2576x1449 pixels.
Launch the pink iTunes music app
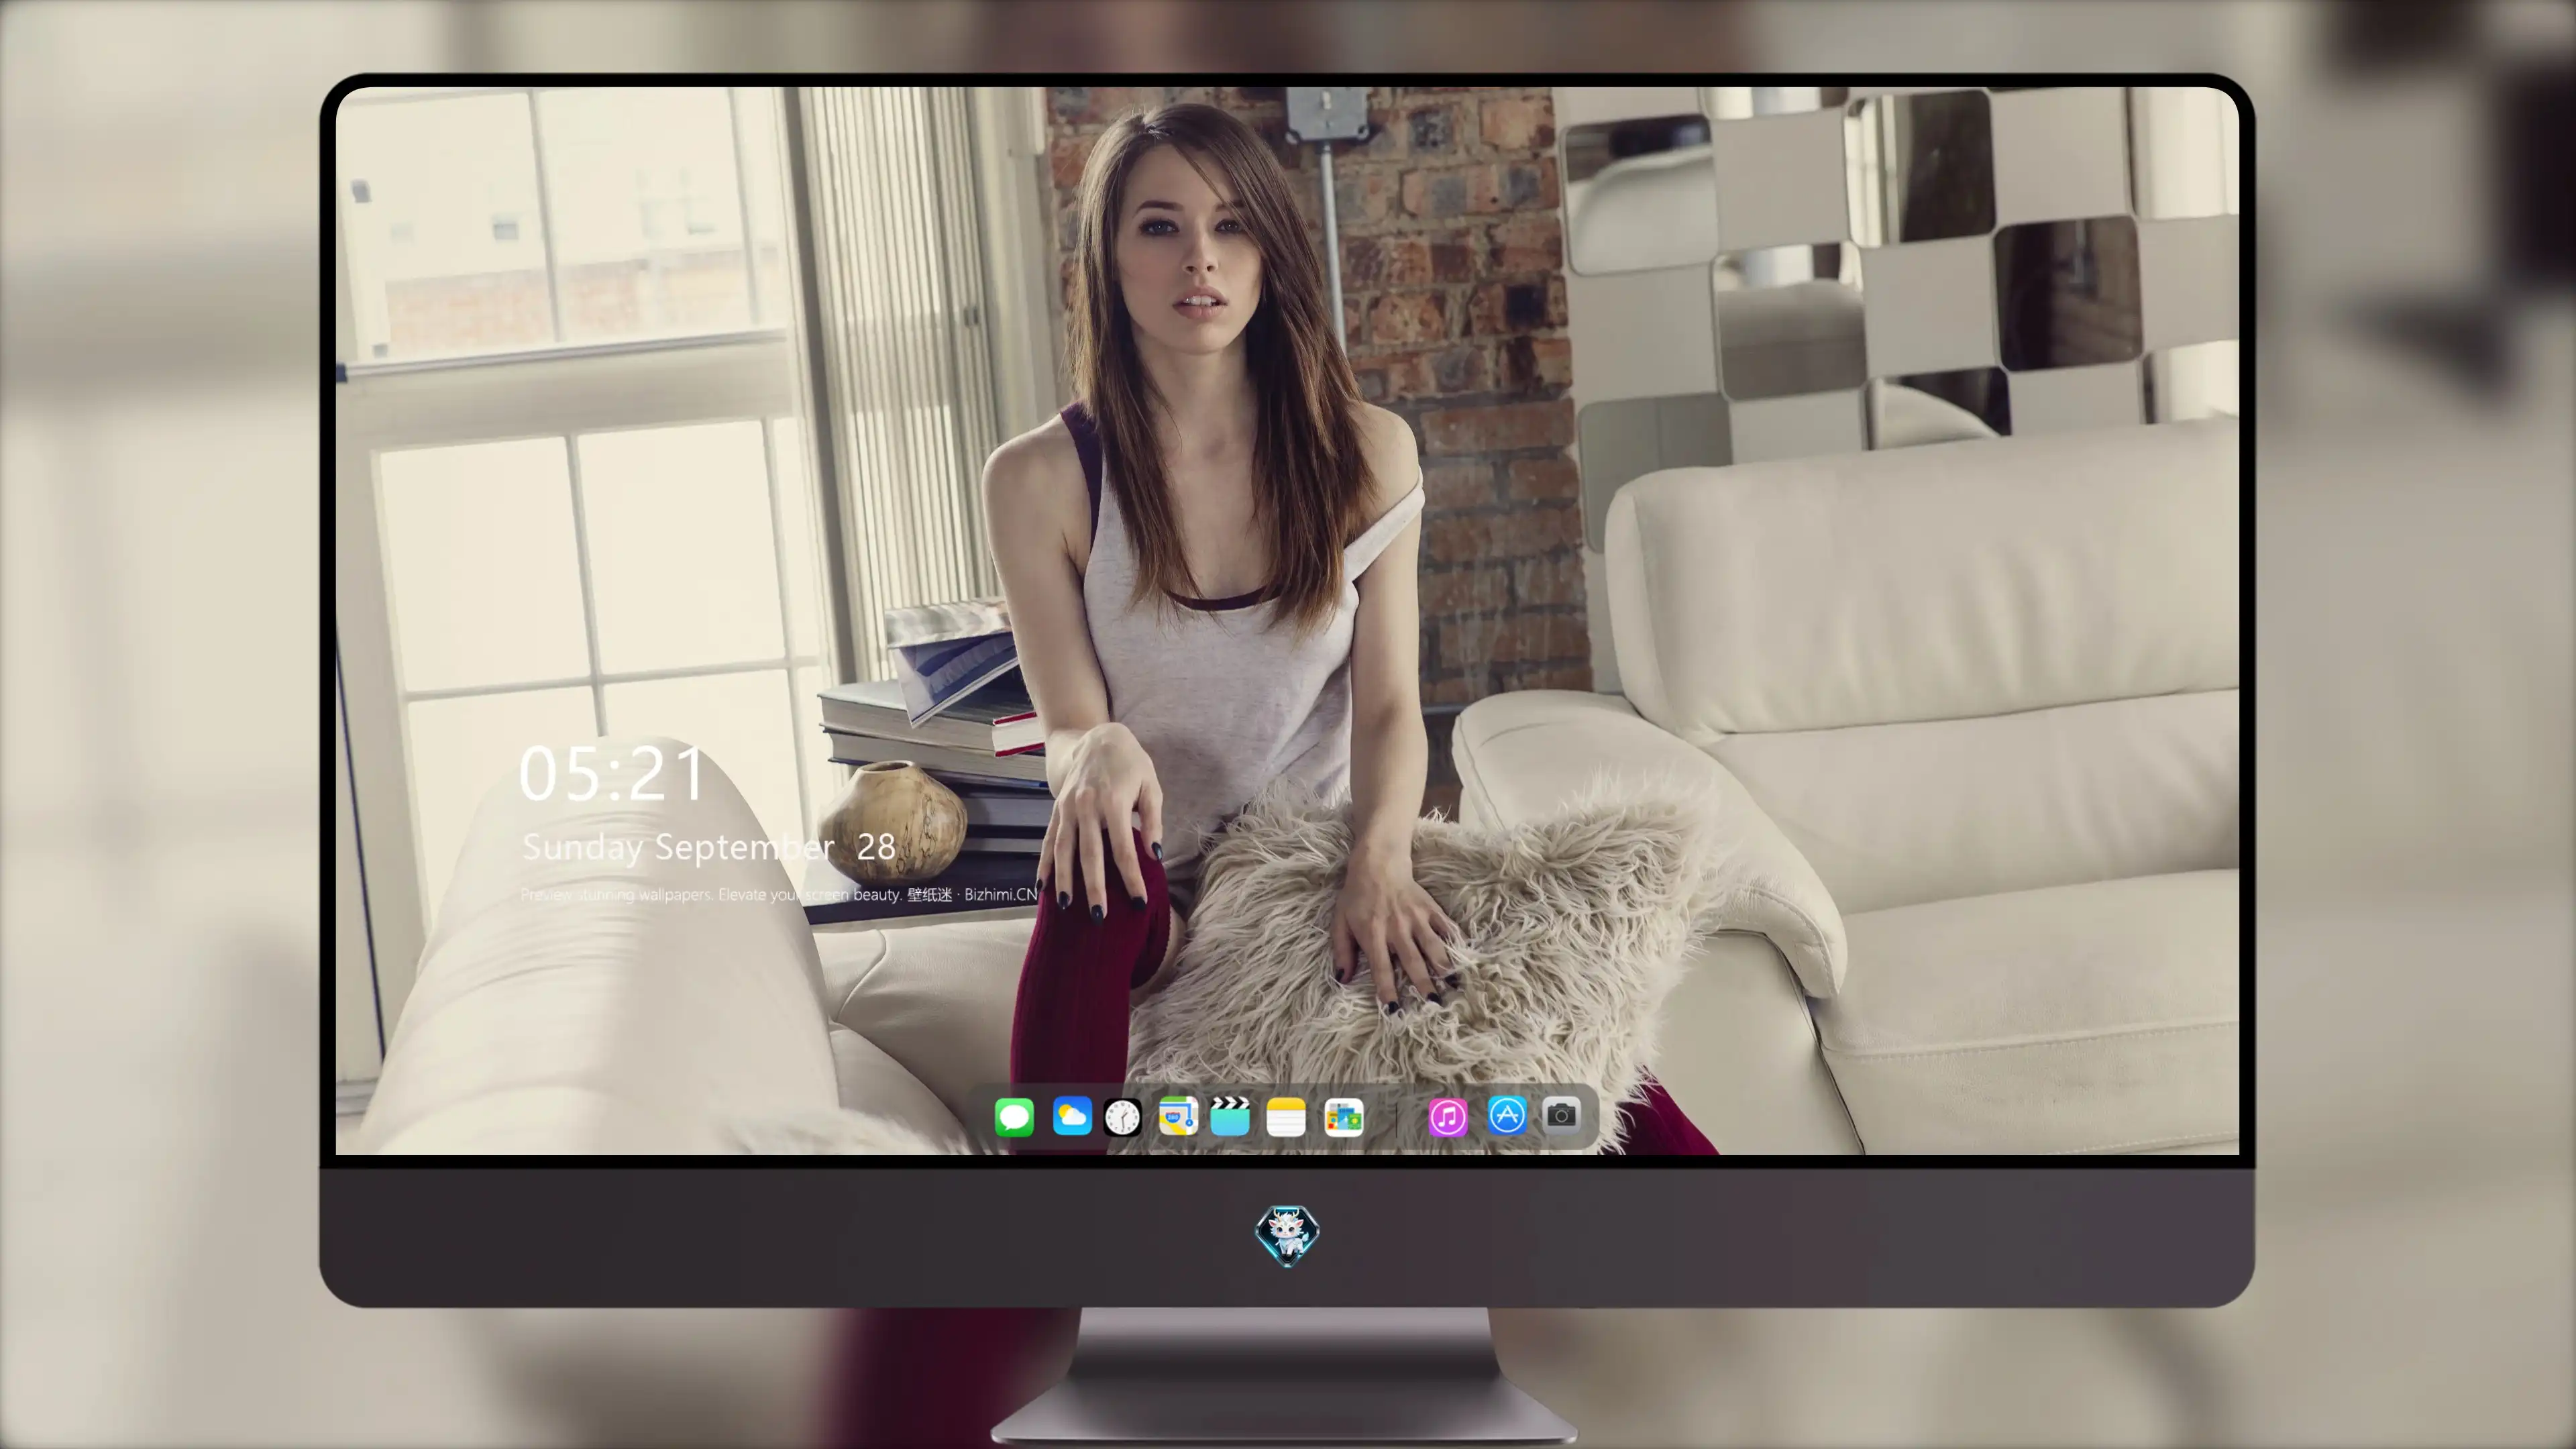pyautogui.click(x=1448, y=1117)
